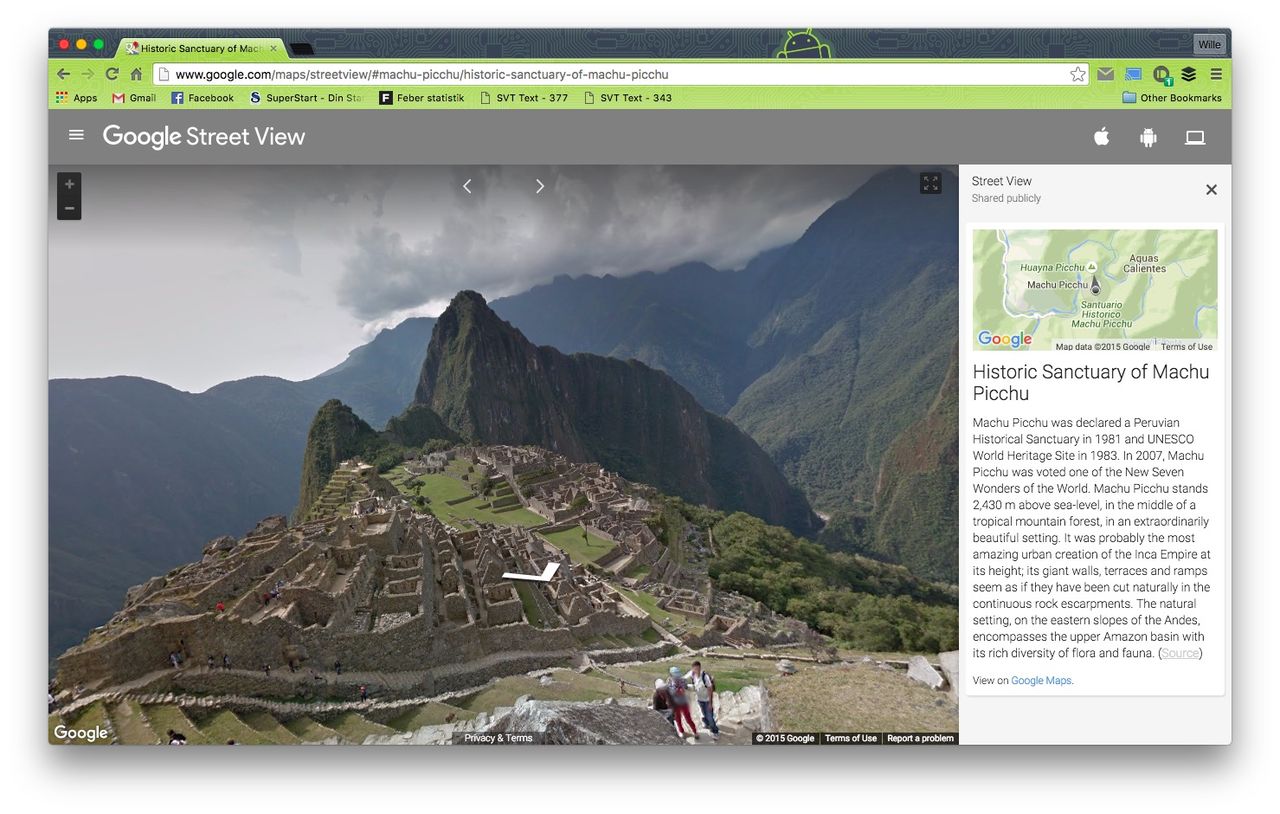1280x814 pixels.
Task: Open the Feber statistik bookmark
Action: tap(421, 98)
